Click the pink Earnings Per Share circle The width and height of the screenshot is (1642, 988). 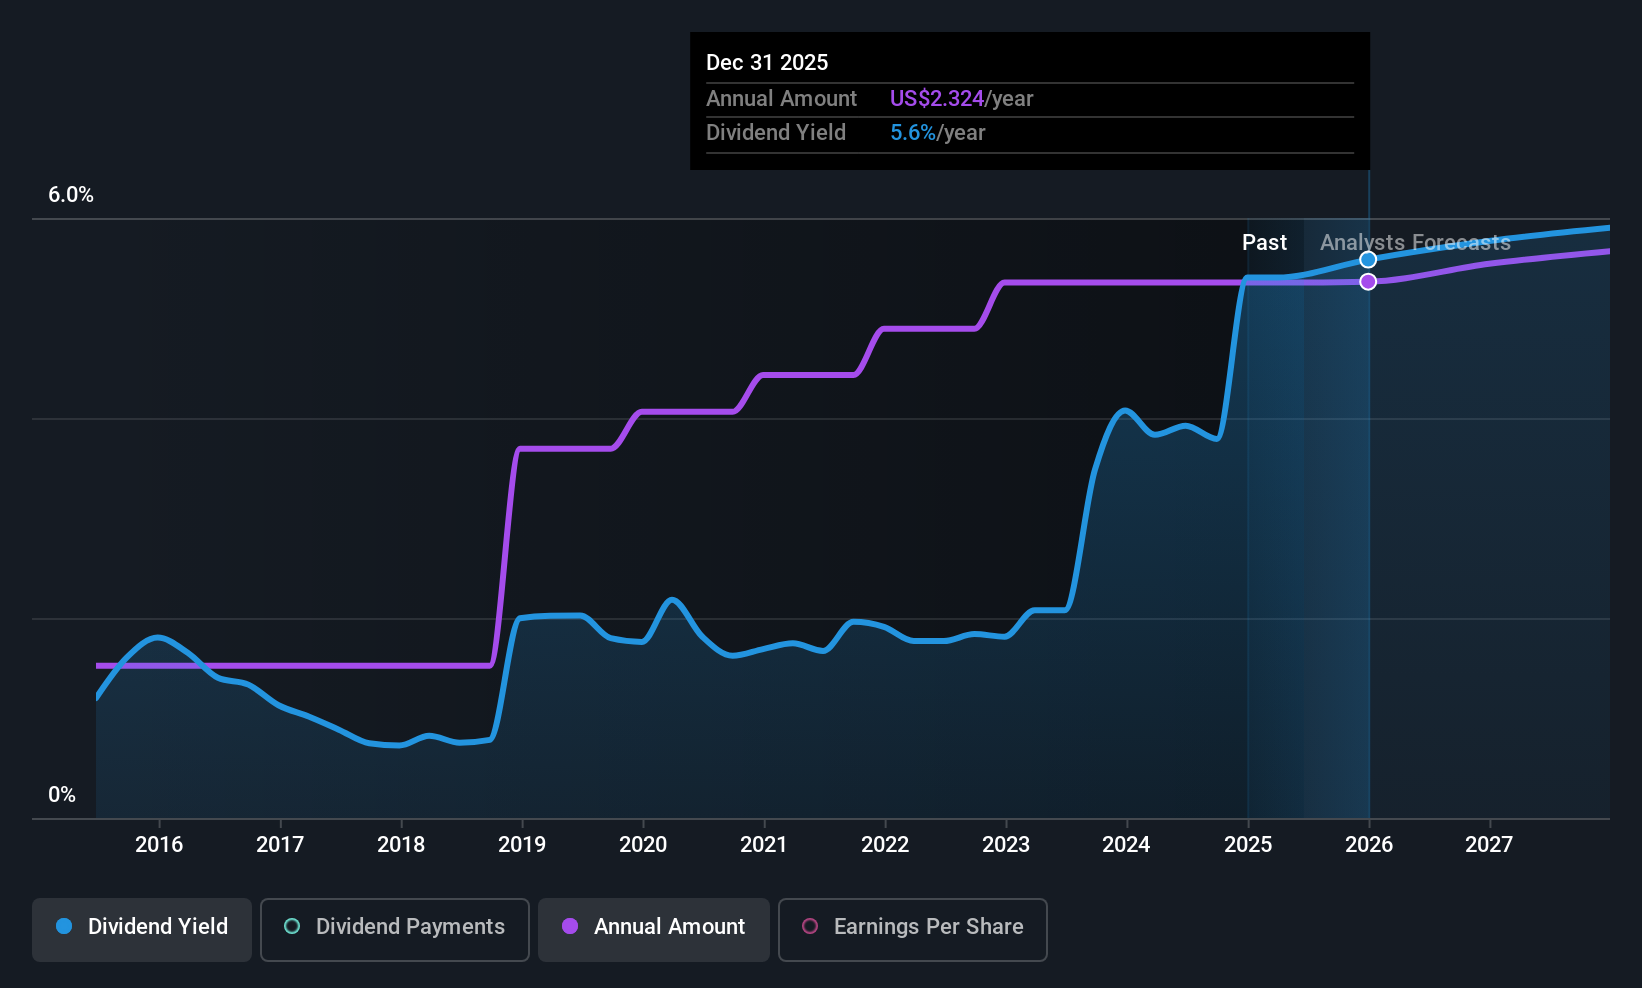tap(810, 926)
